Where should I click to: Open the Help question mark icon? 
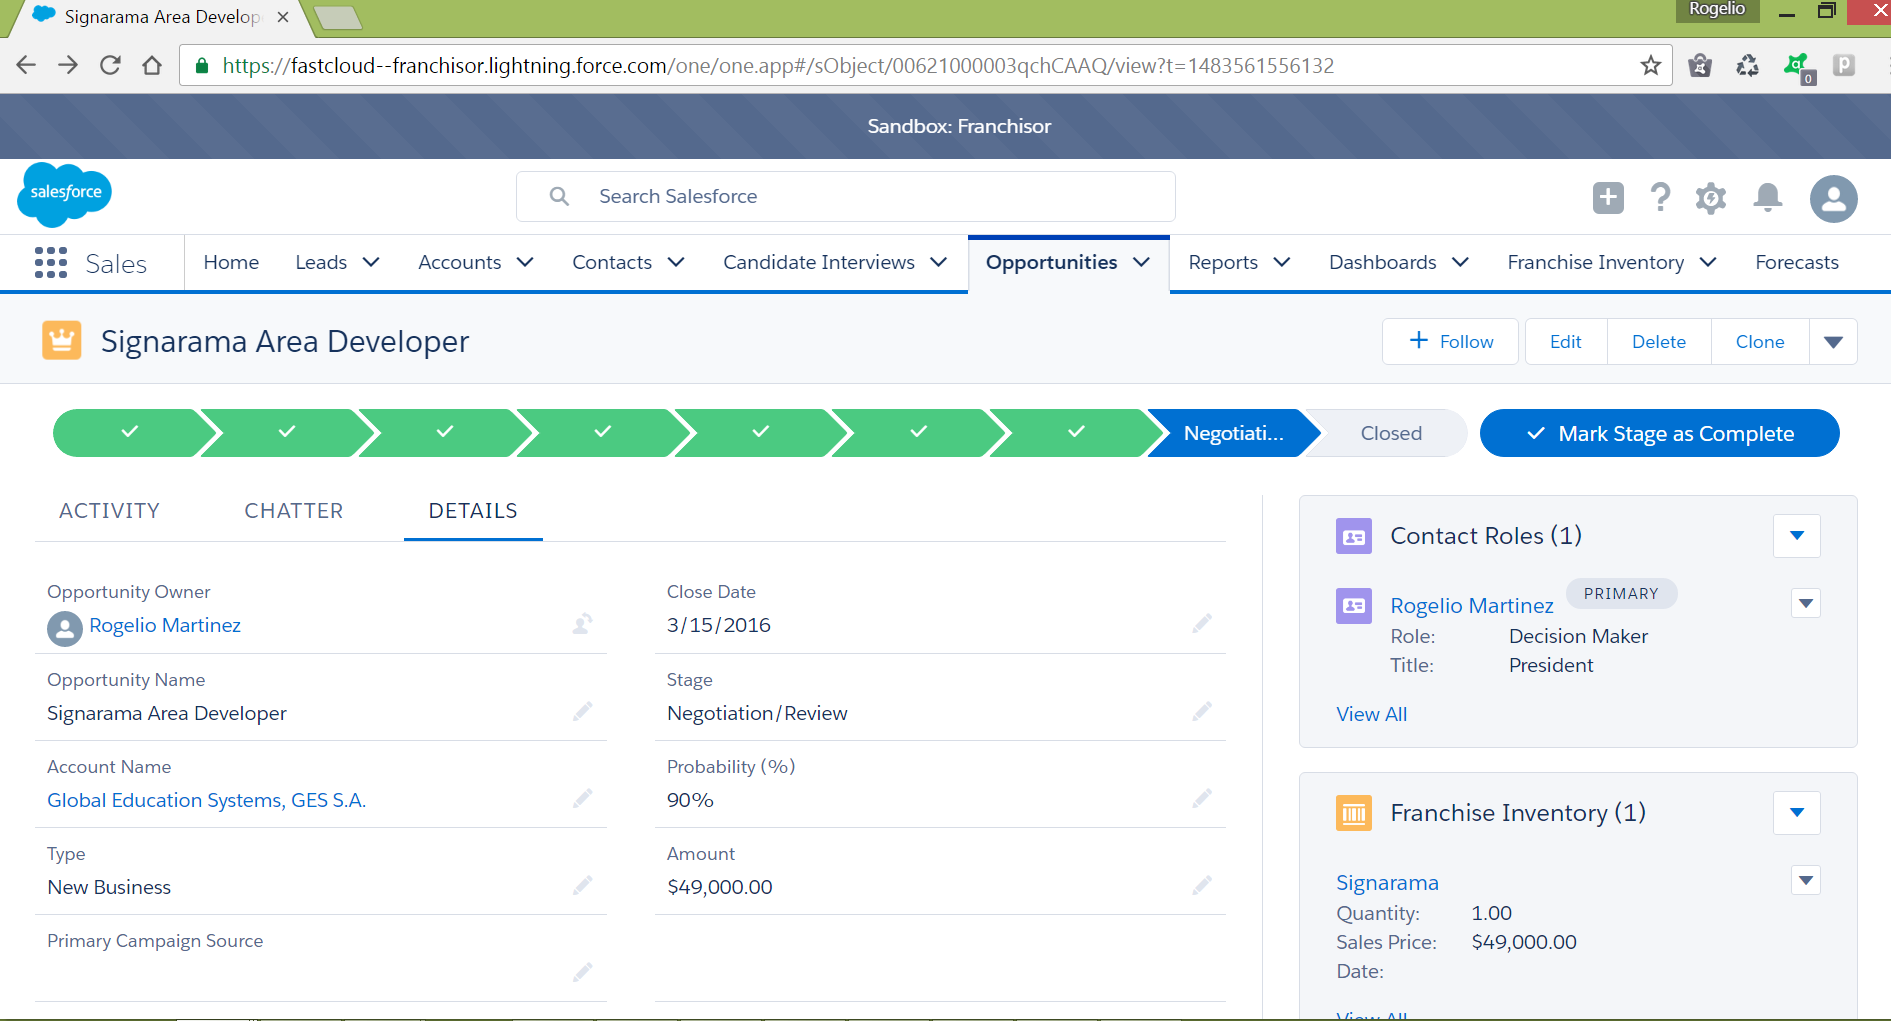pos(1660,197)
